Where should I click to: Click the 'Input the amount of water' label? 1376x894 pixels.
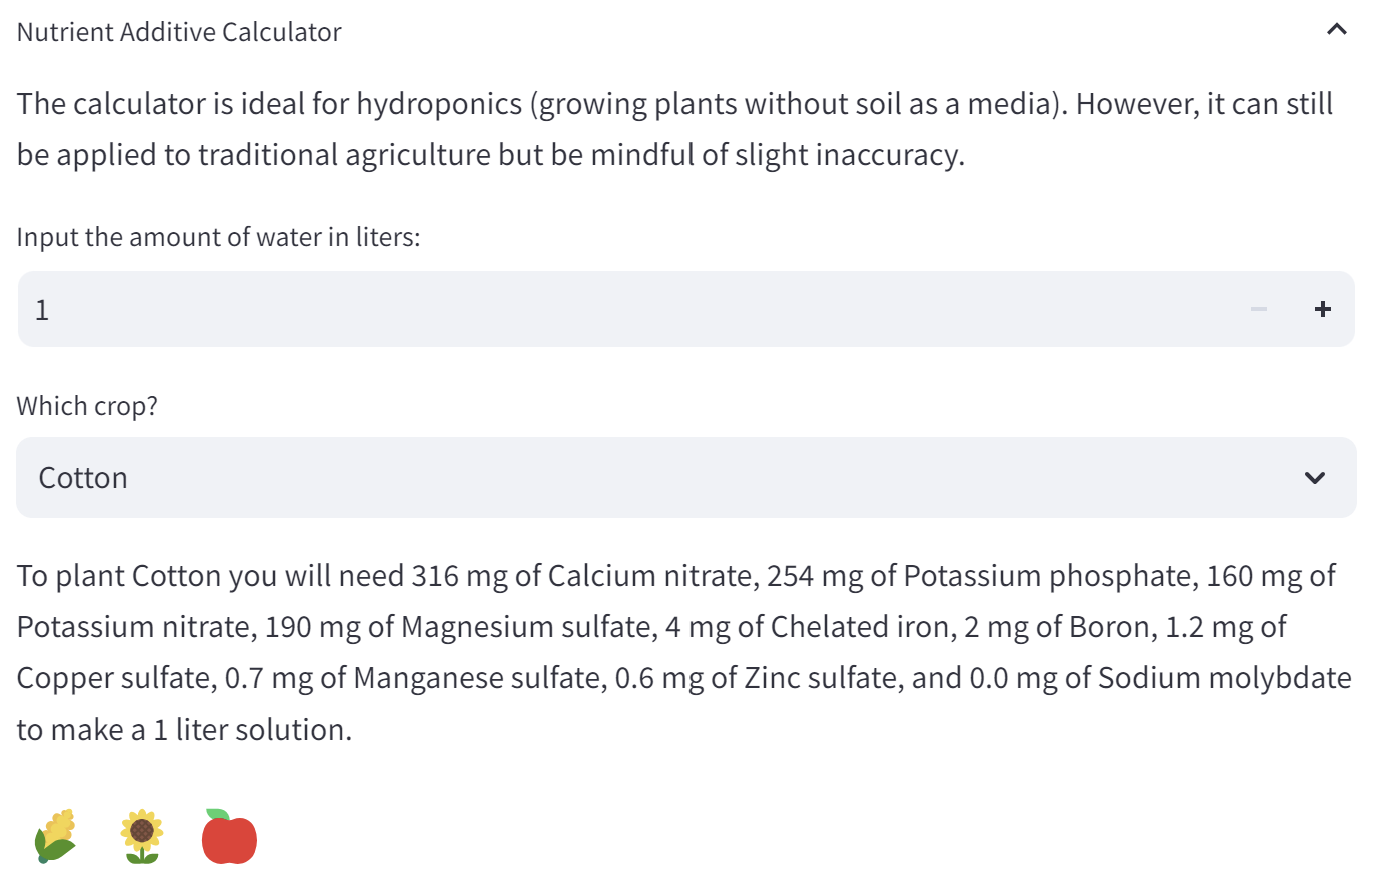tap(218, 237)
